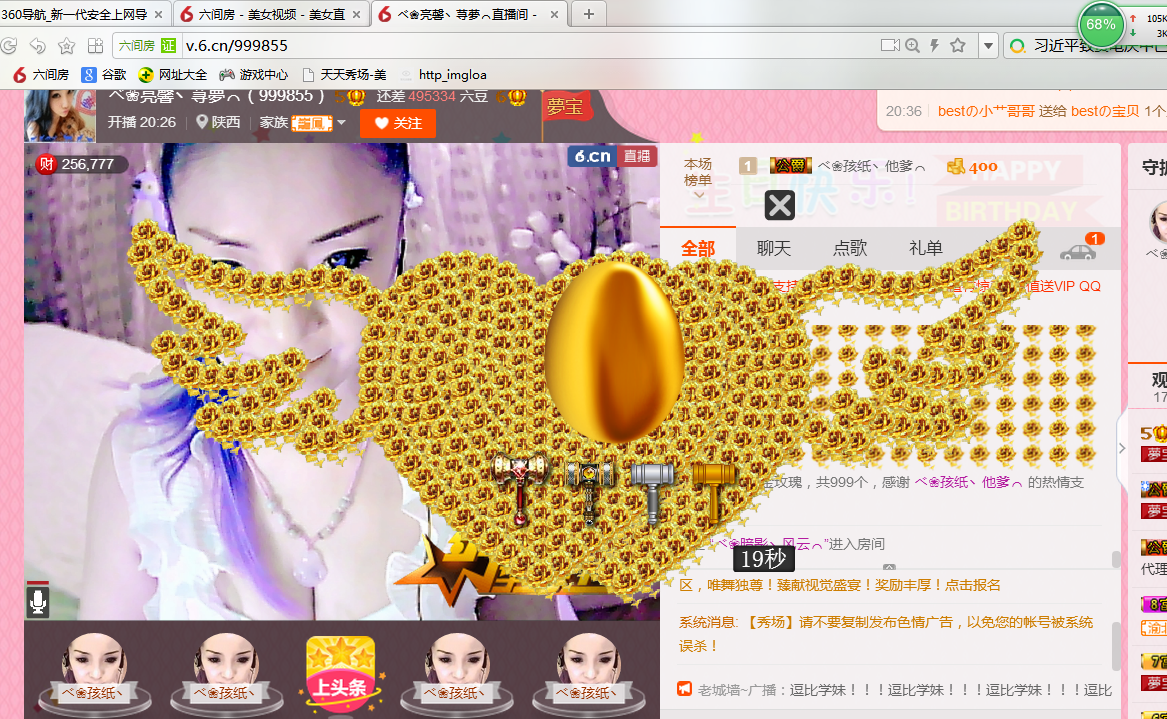
Task: Click the 6.cn 直播 logo on video
Action: click(612, 156)
